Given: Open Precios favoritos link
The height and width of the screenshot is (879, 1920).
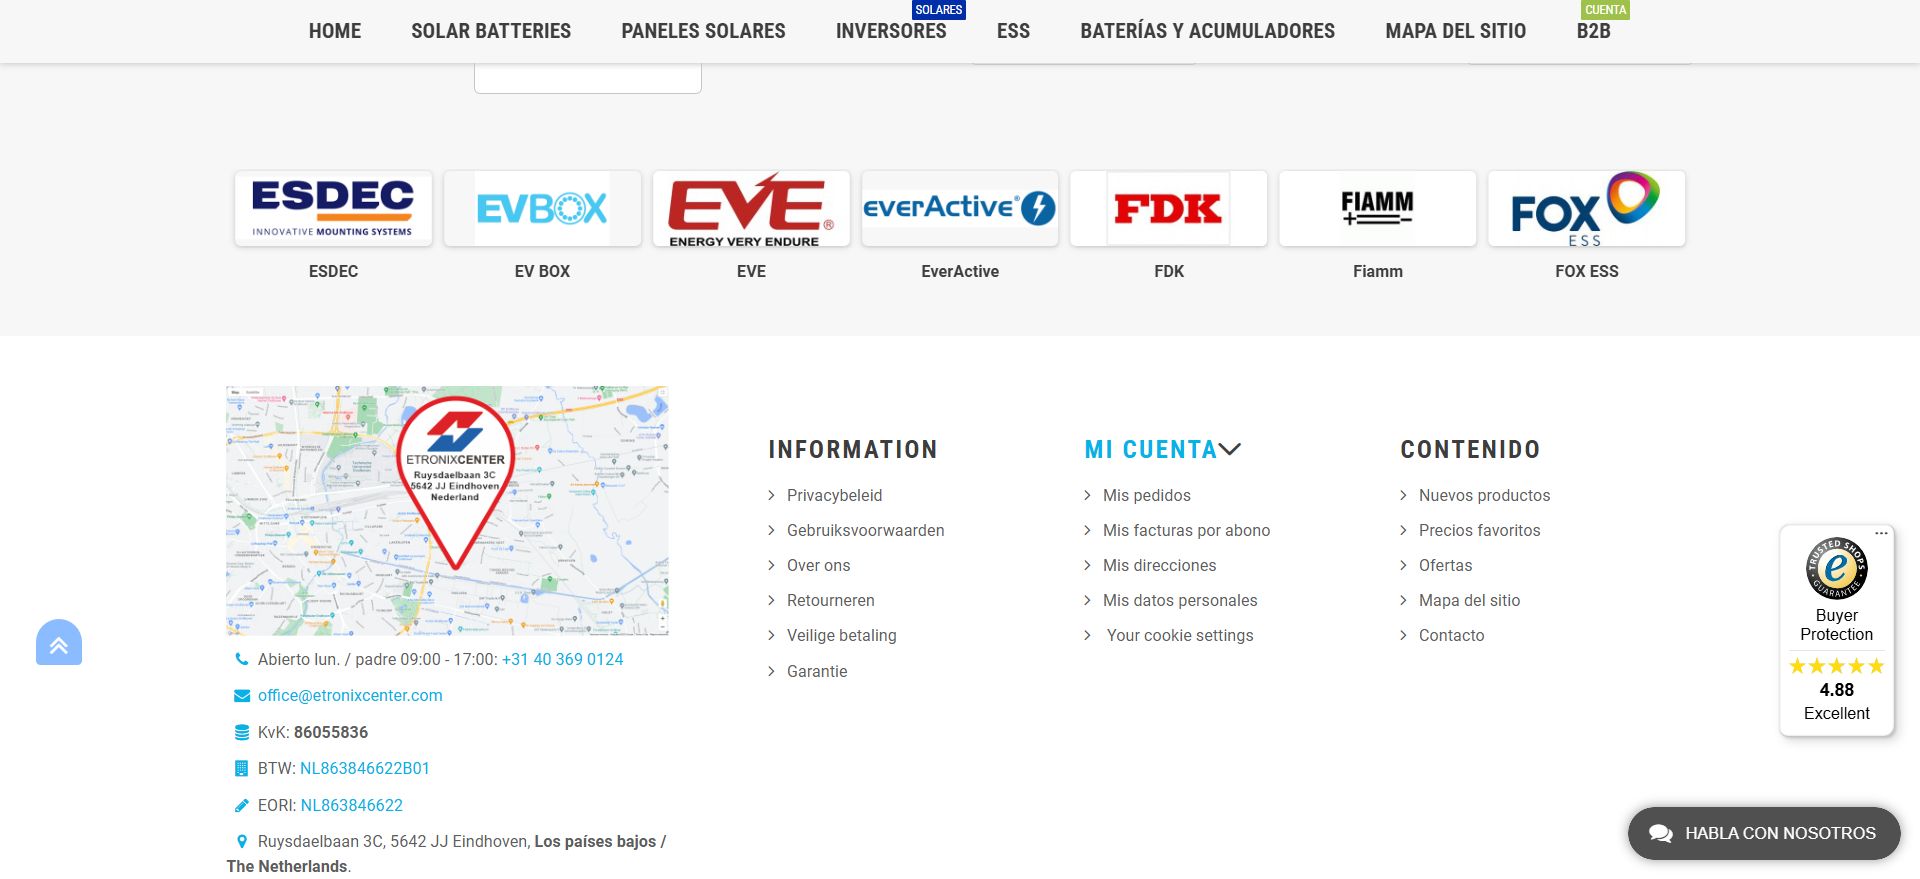Looking at the screenshot, I should 1479,531.
